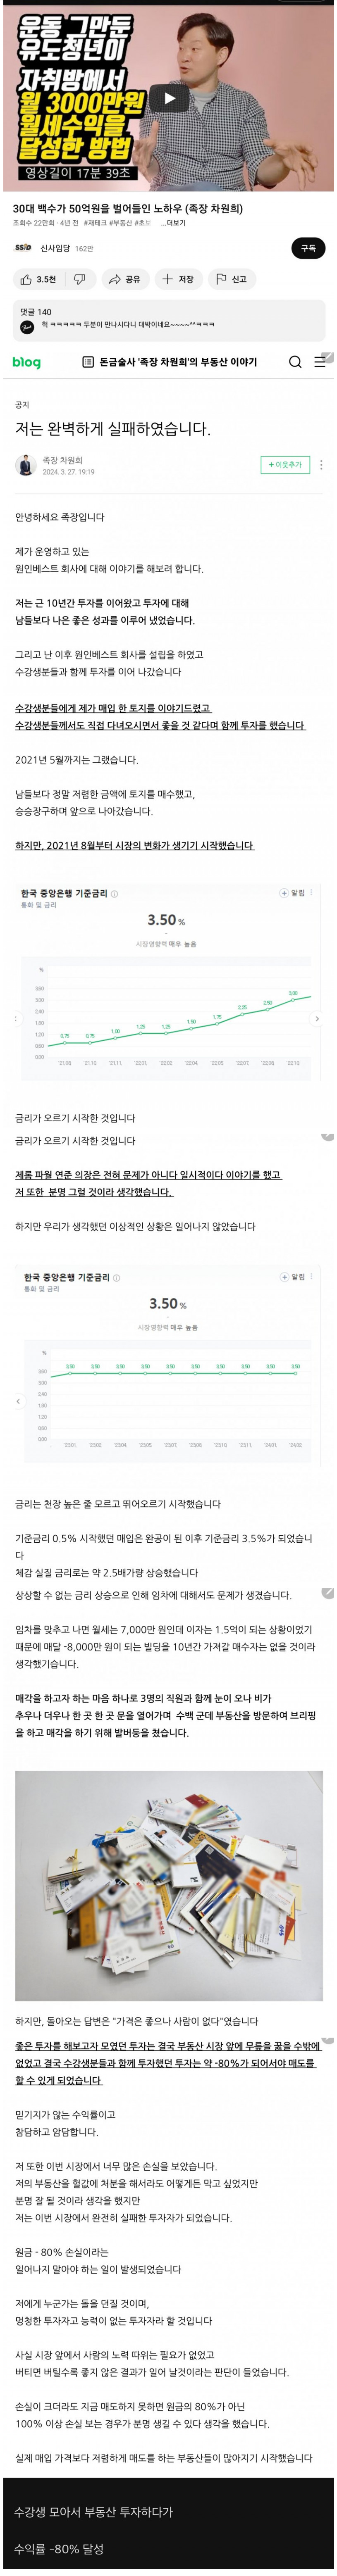Report the video with 신고 flag icon
This screenshot has width=337, height=2576.
pyautogui.click(x=231, y=279)
